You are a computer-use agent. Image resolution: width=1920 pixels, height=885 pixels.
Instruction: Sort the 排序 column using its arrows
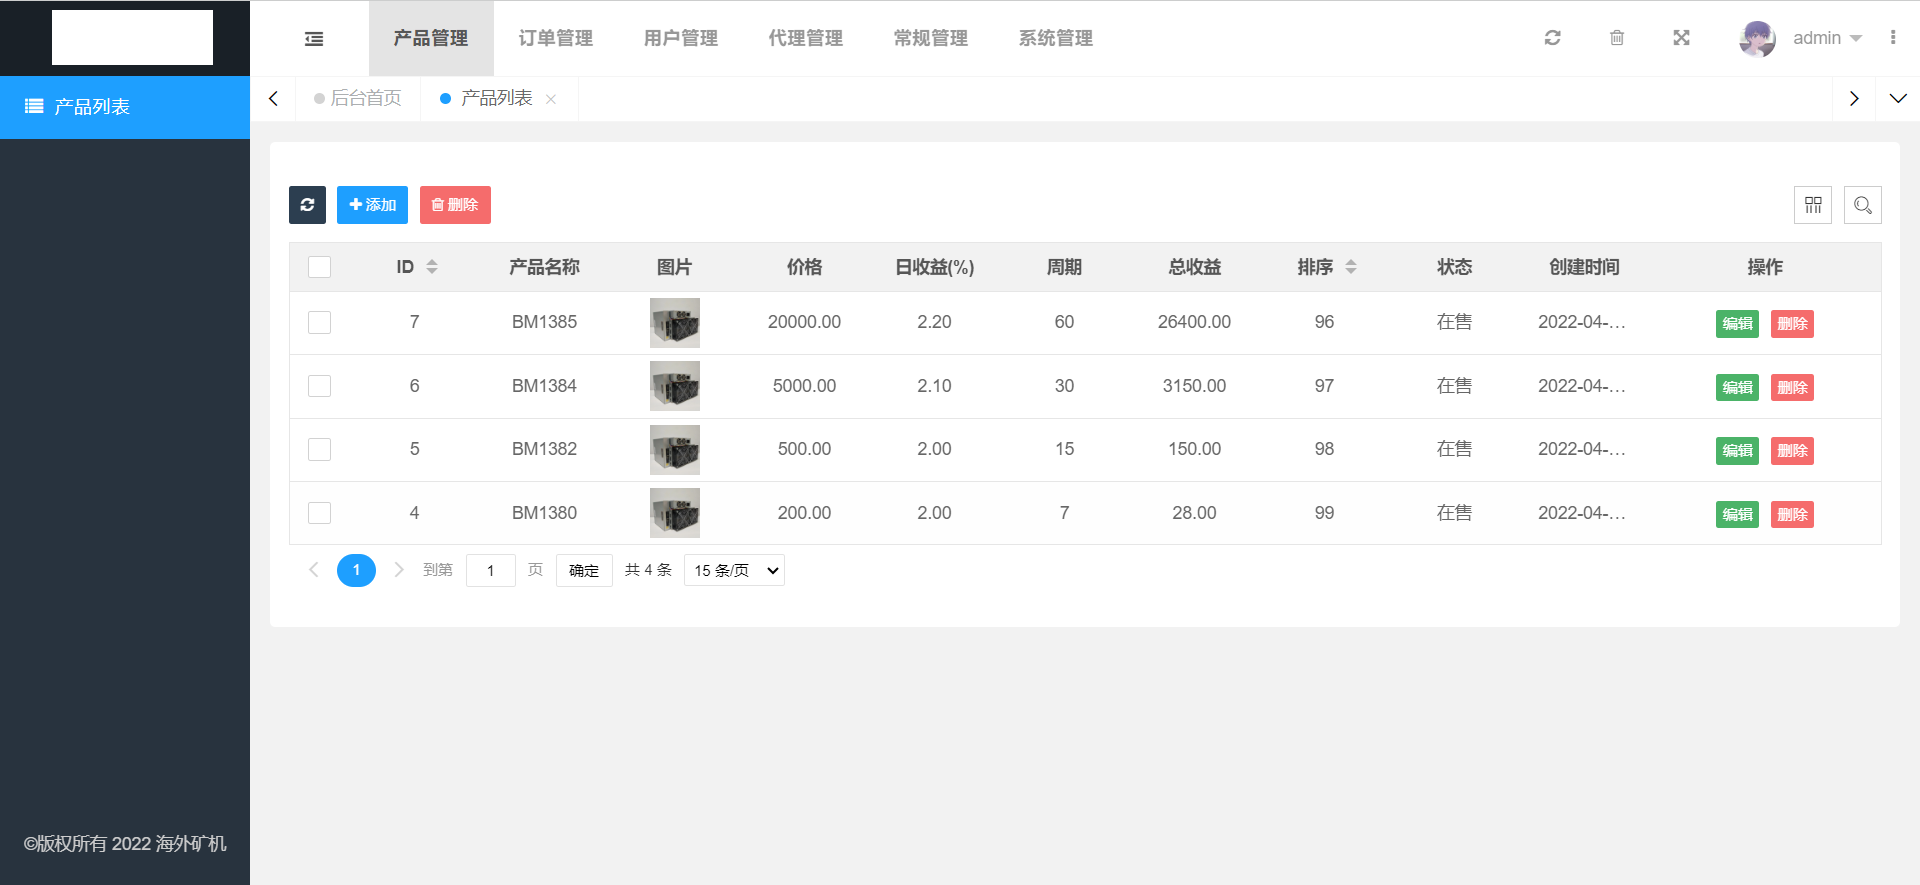coord(1351,267)
